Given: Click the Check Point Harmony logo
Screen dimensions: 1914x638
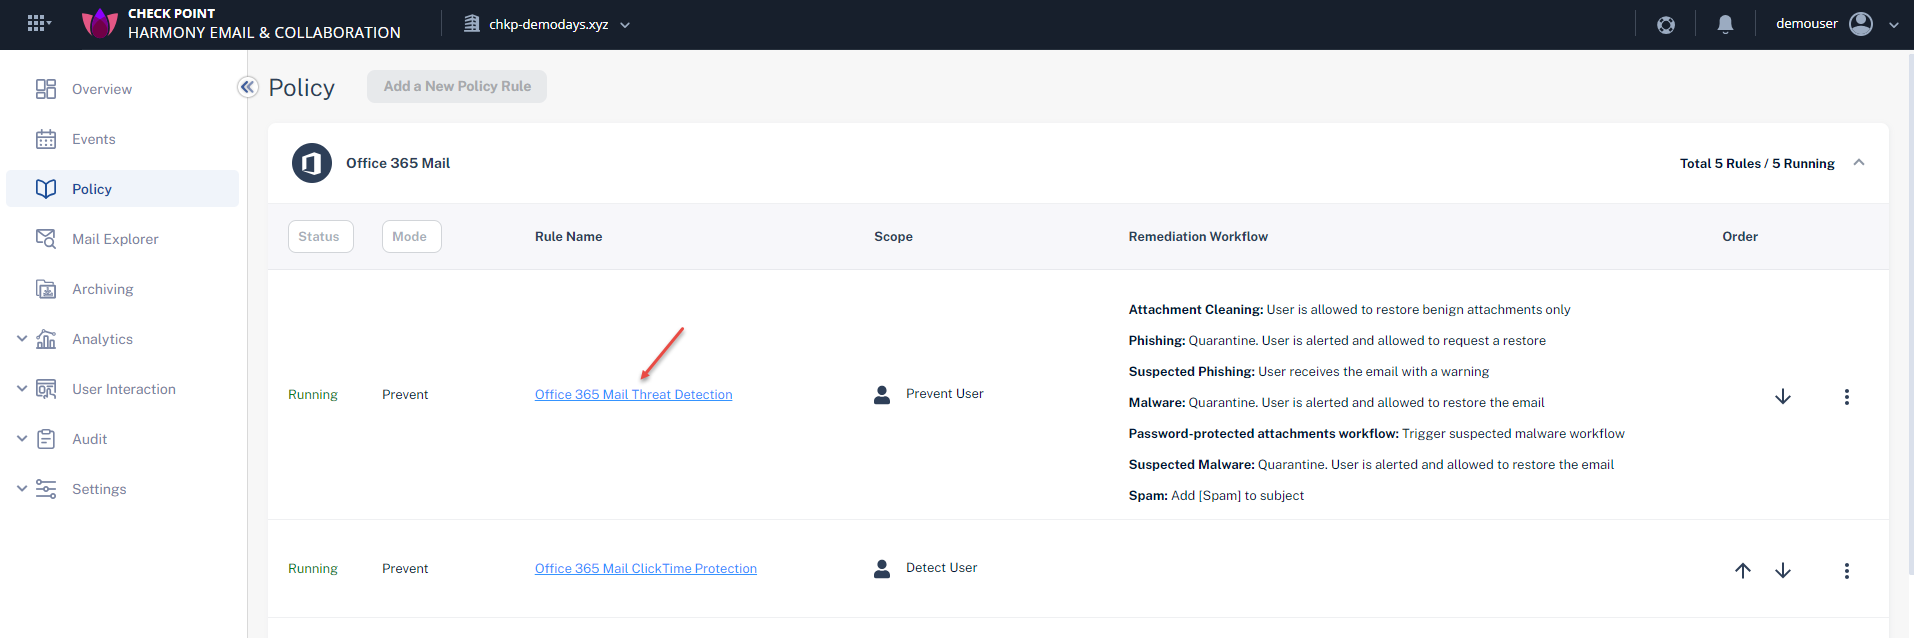Looking at the screenshot, I should pos(99,23).
